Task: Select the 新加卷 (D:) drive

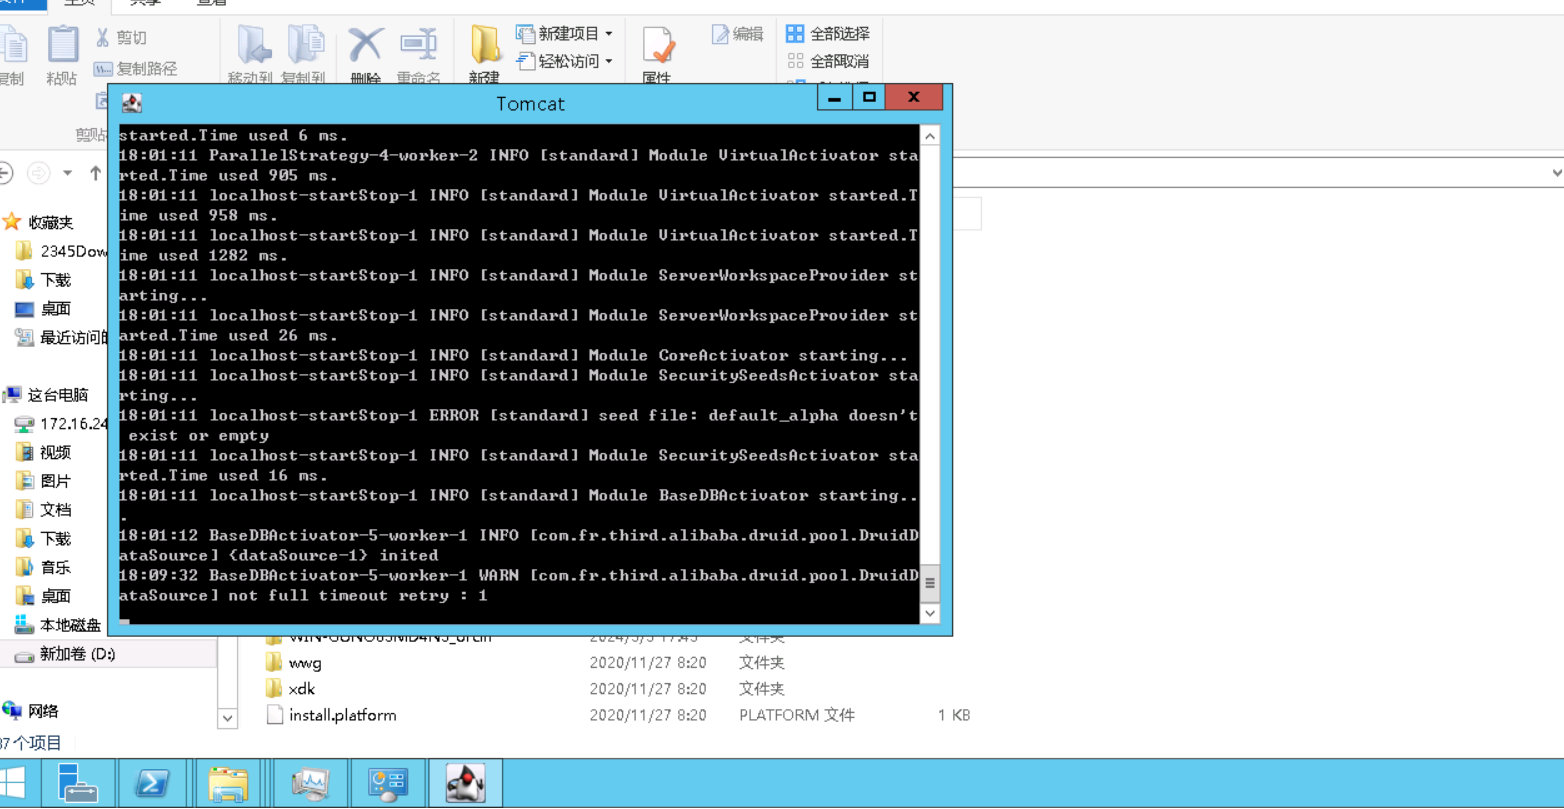Action: click(x=66, y=654)
